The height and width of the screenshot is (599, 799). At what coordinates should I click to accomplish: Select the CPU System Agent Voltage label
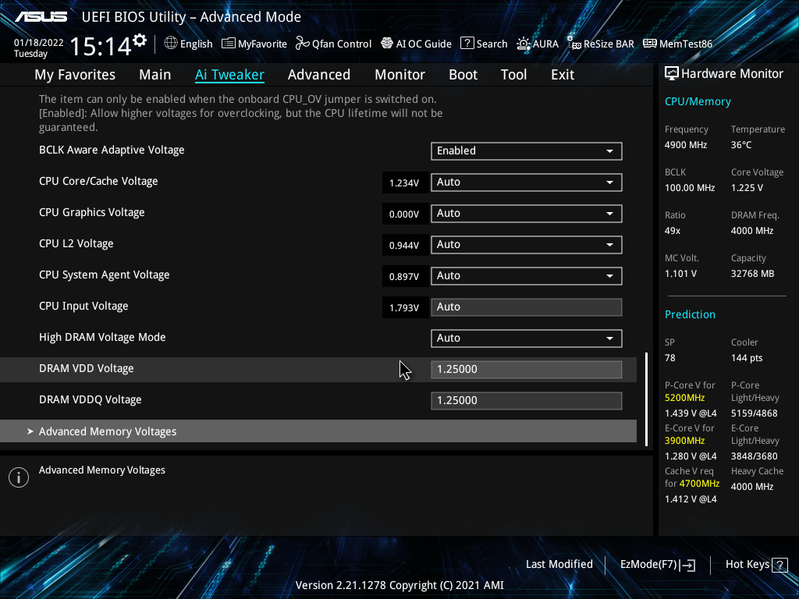pos(104,275)
